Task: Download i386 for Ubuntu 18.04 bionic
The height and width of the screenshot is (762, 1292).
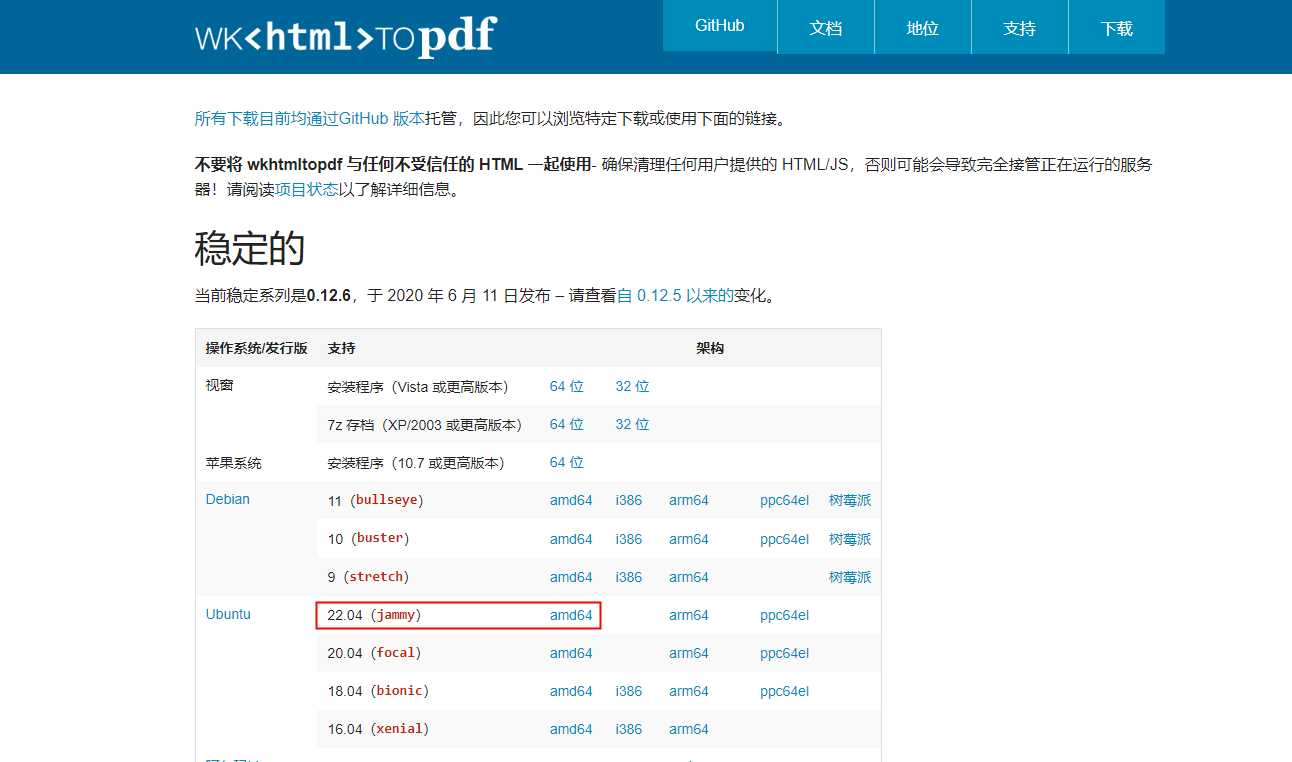Action: pos(629,691)
